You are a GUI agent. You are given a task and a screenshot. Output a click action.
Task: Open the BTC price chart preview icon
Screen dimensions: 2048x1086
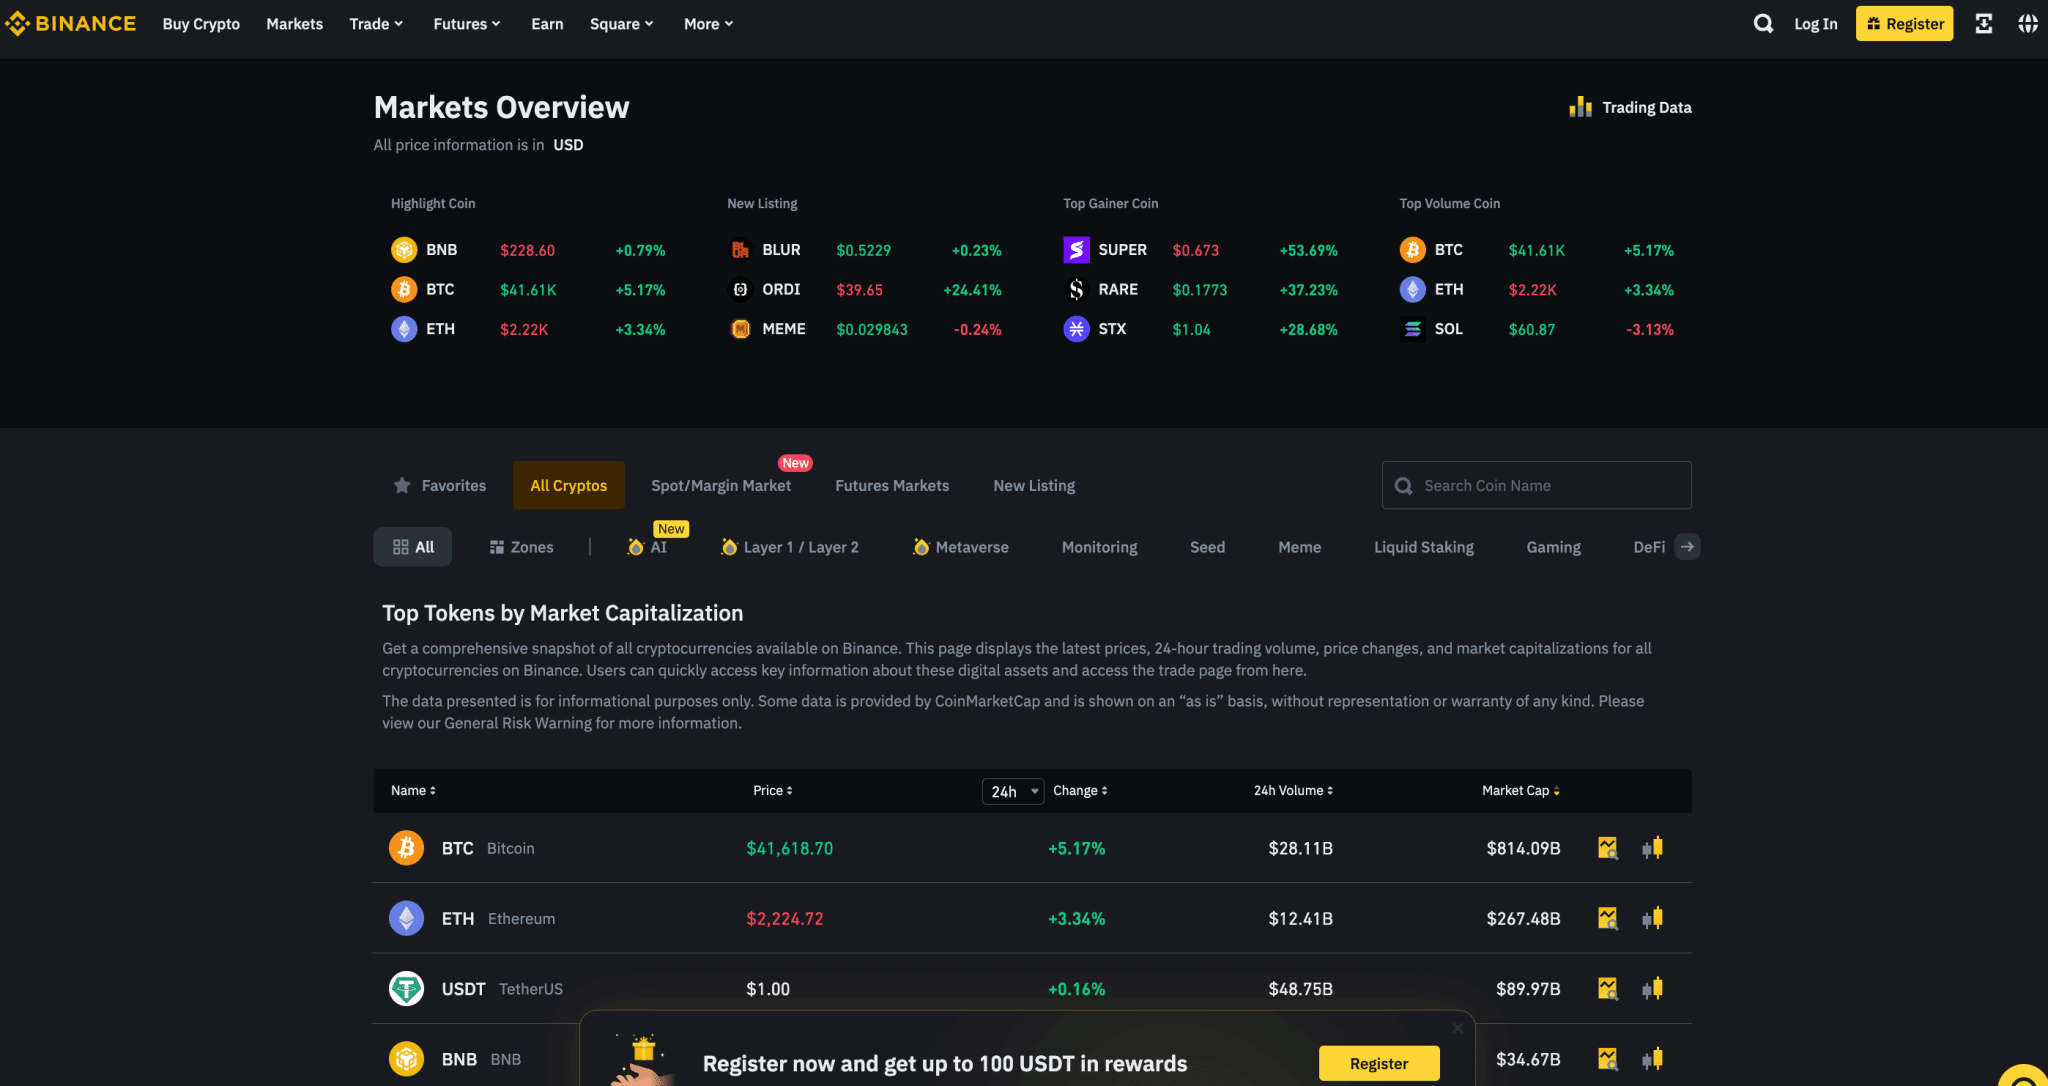[1607, 847]
